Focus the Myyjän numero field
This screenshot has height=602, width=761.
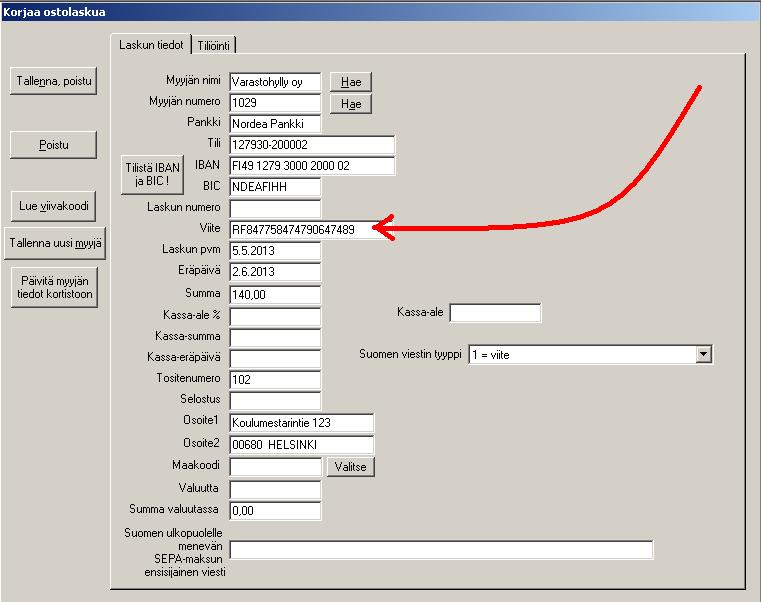coord(275,103)
